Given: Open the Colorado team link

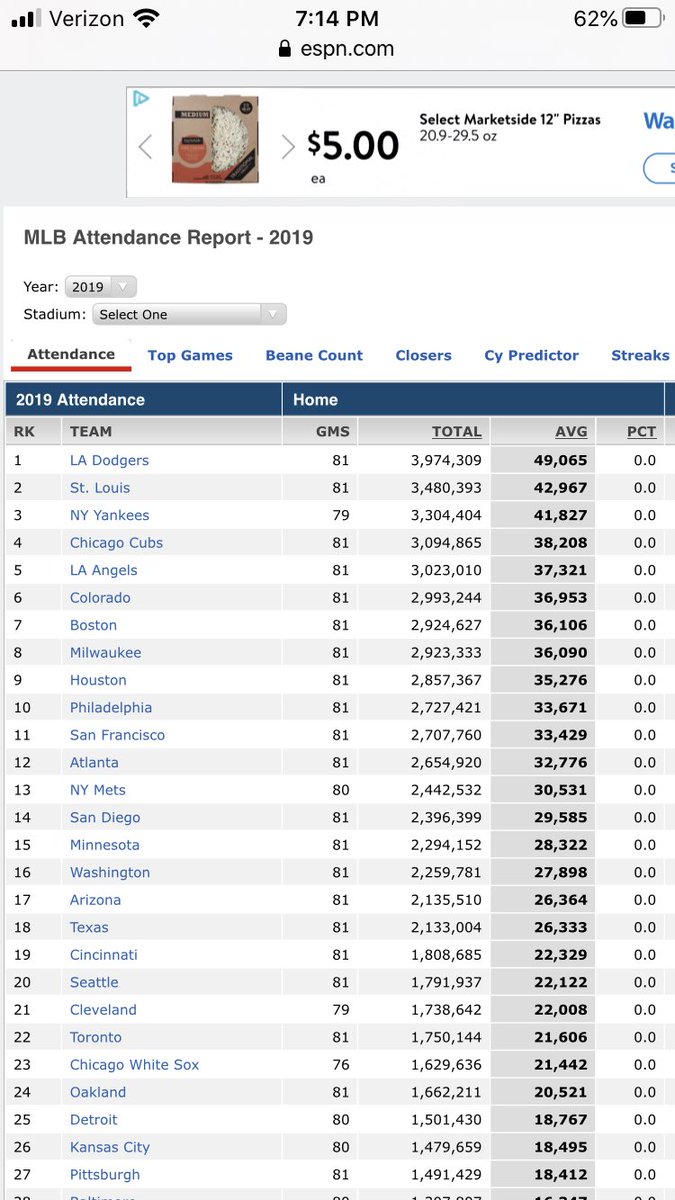Looking at the screenshot, I should (100, 598).
